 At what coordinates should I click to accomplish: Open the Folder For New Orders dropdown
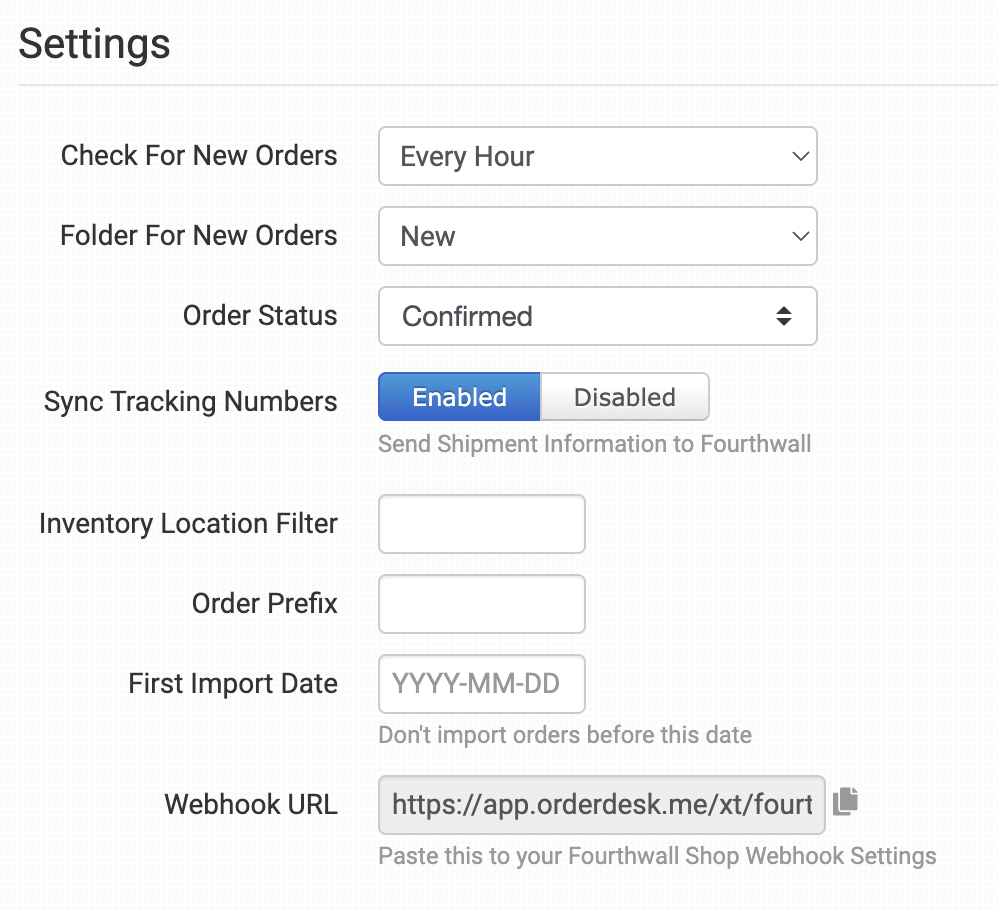tap(598, 236)
